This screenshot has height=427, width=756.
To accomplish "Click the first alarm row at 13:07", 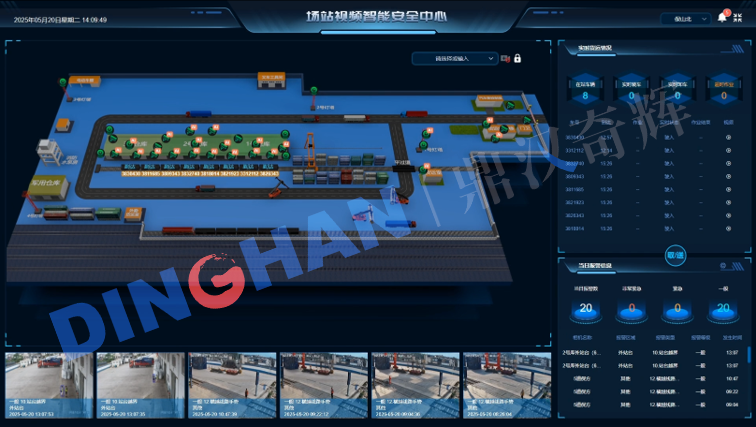I will [650, 352].
